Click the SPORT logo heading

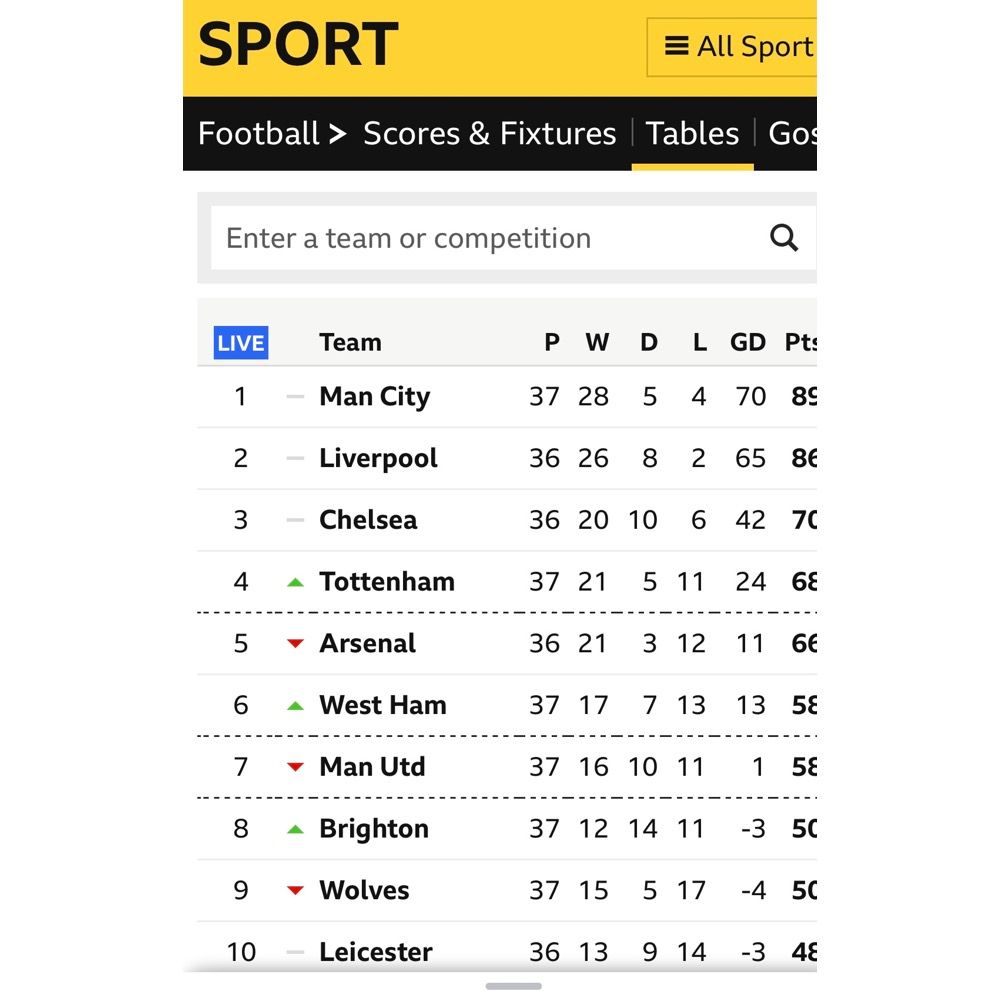pos(298,44)
